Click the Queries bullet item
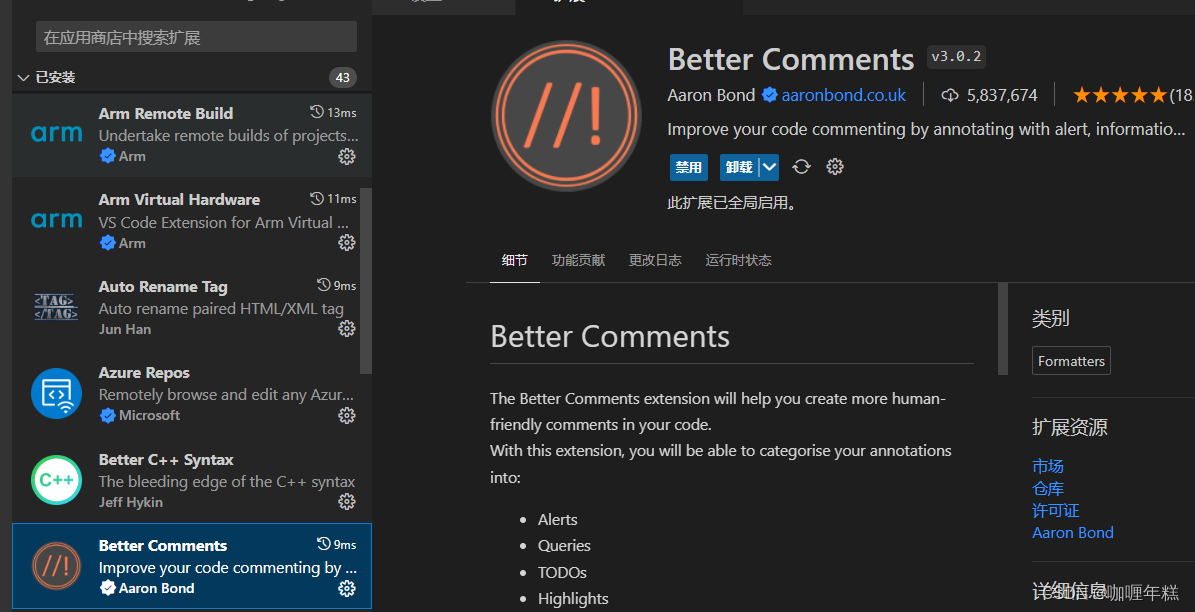Image resolution: width=1195 pixels, height=612 pixels. 565,546
